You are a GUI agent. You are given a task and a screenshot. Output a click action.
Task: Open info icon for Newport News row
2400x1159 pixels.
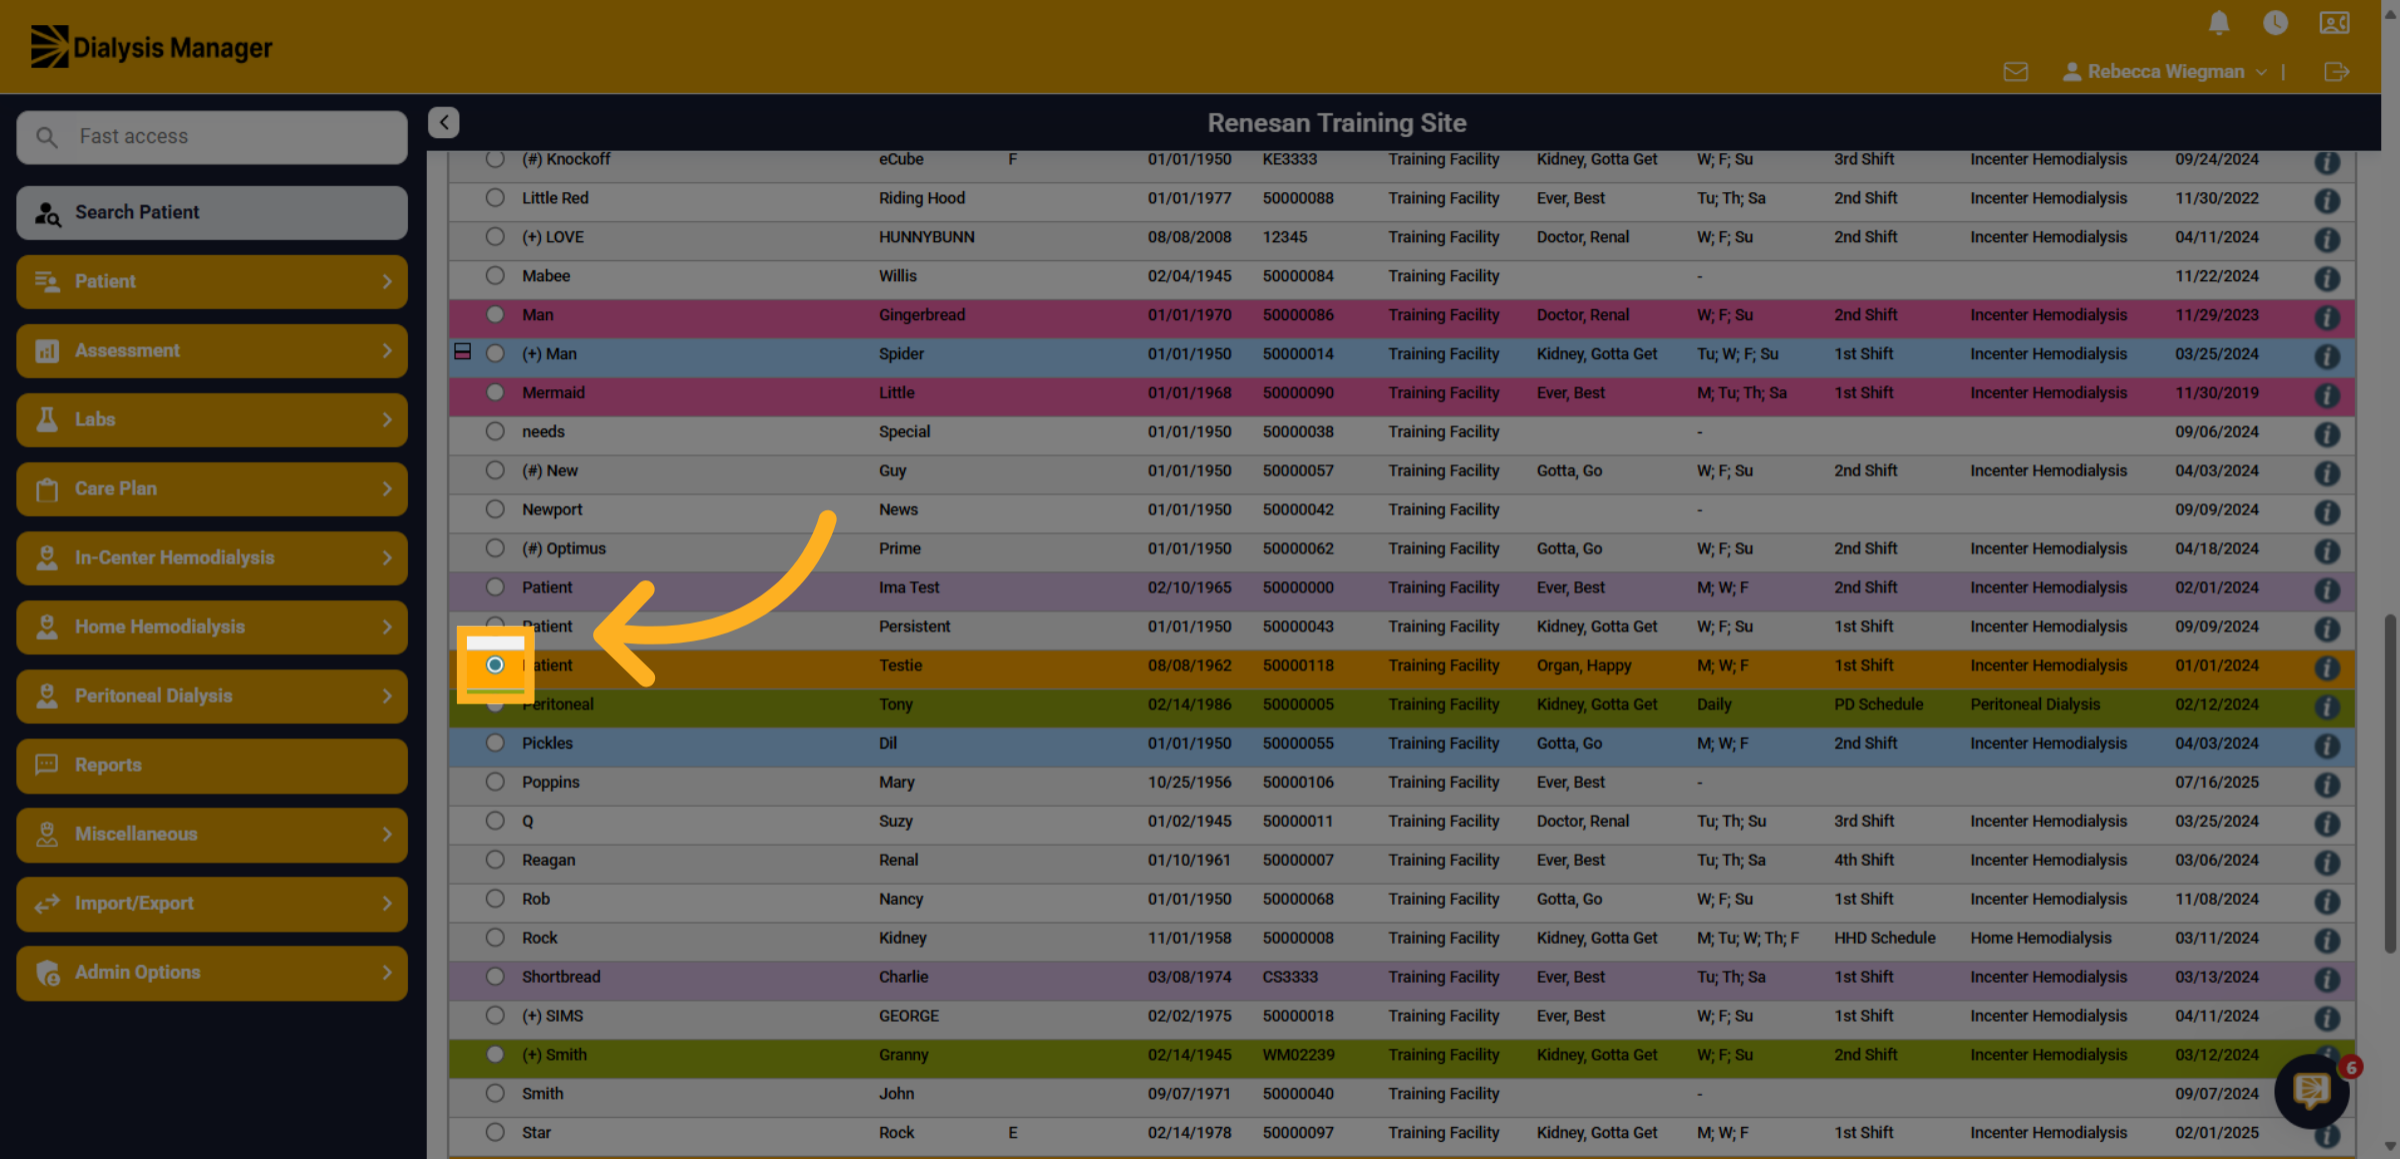point(2327,512)
